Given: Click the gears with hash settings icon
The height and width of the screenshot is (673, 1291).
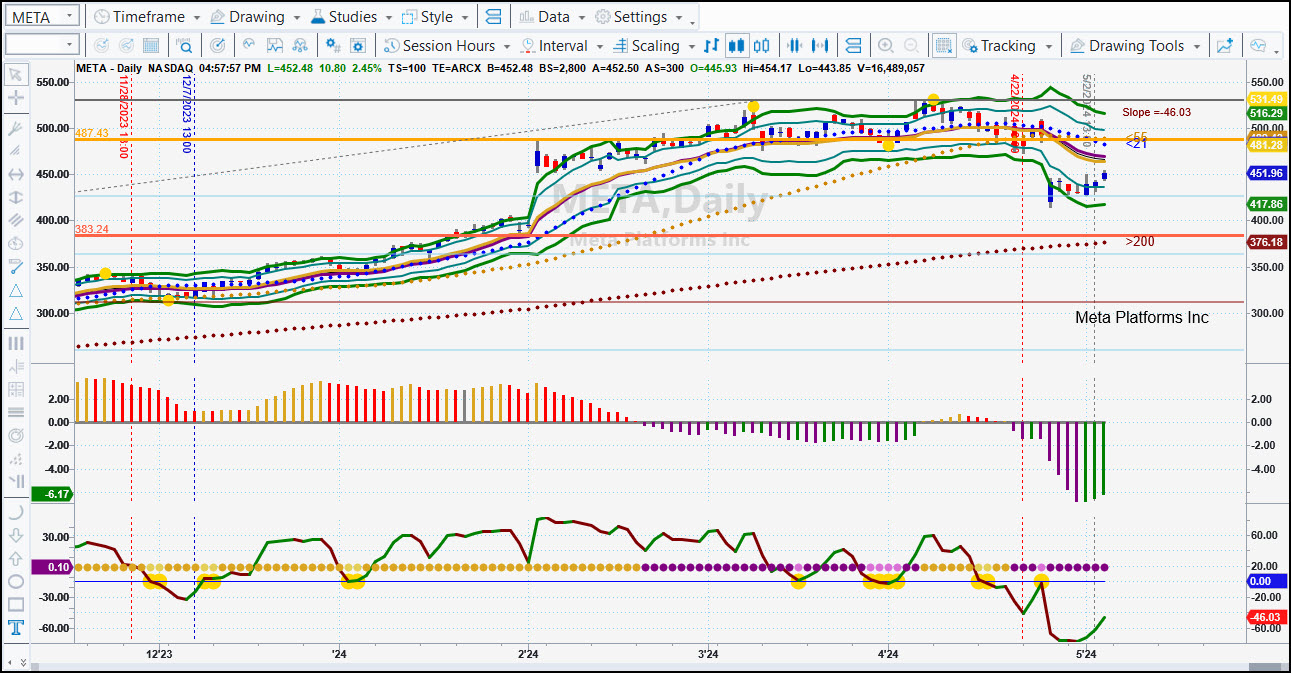Looking at the screenshot, I should (x=334, y=45).
